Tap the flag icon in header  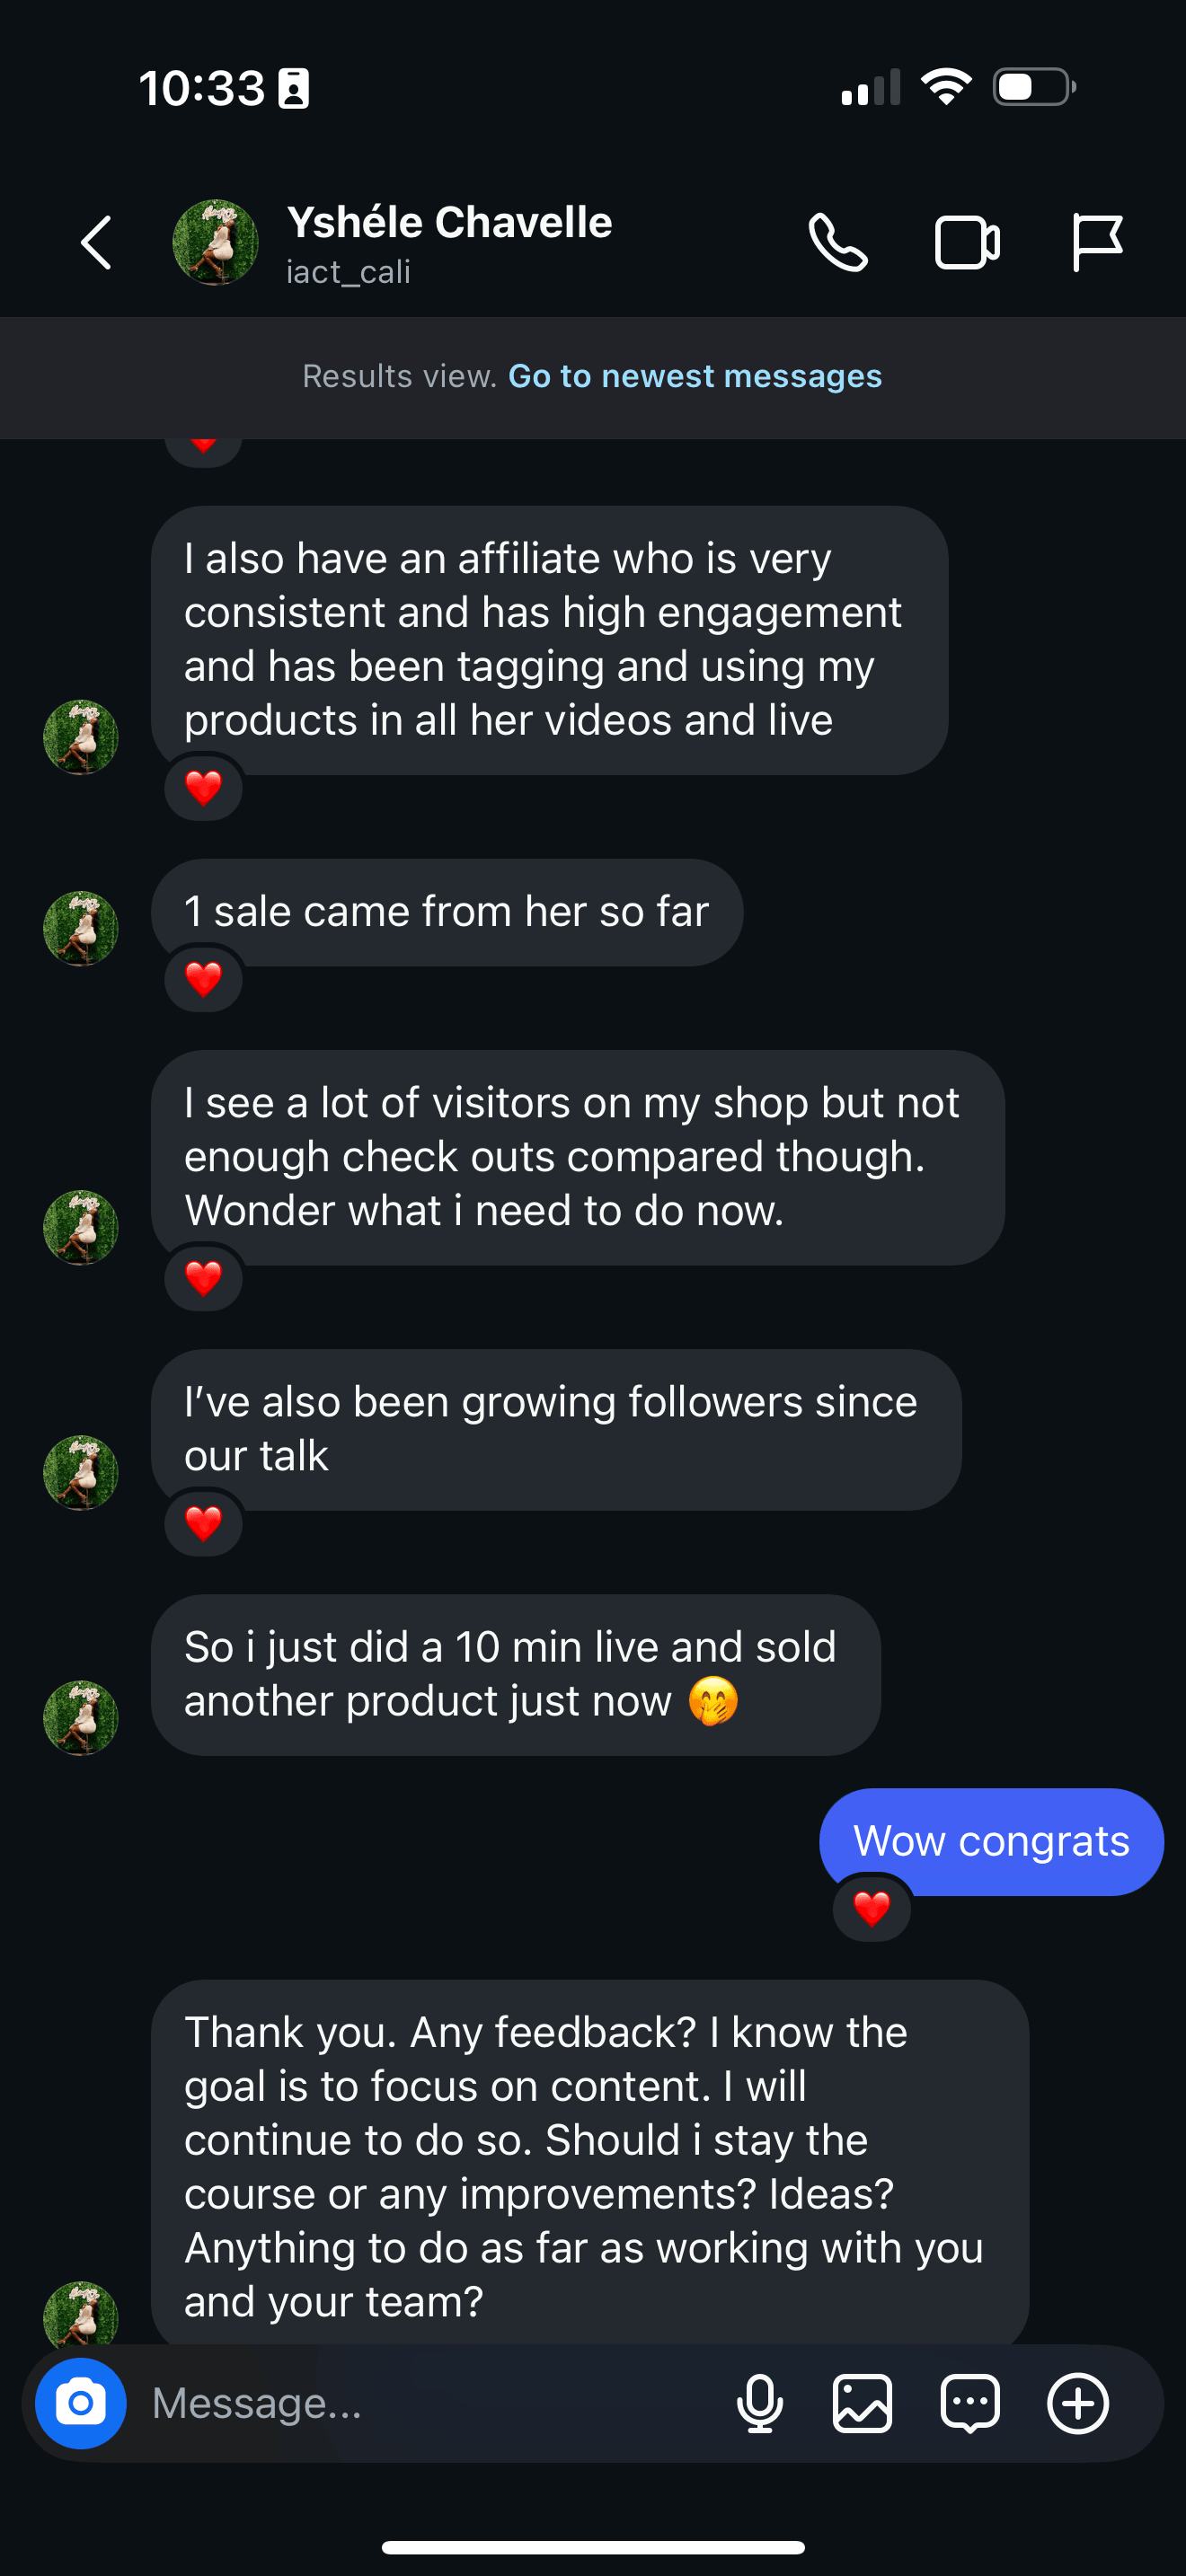[1096, 243]
